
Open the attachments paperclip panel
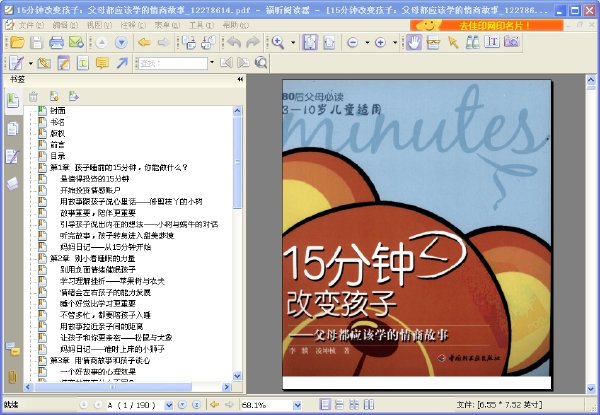click(13, 377)
